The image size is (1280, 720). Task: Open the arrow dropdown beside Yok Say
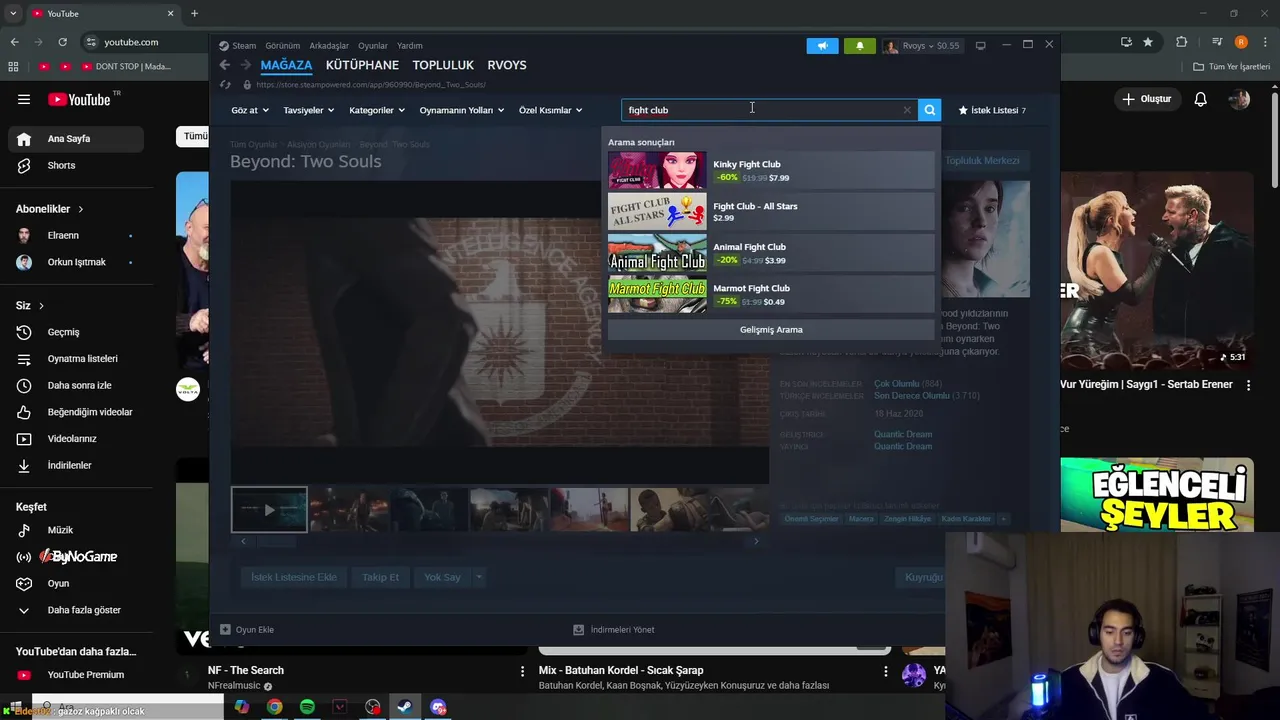click(x=479, y=577)
